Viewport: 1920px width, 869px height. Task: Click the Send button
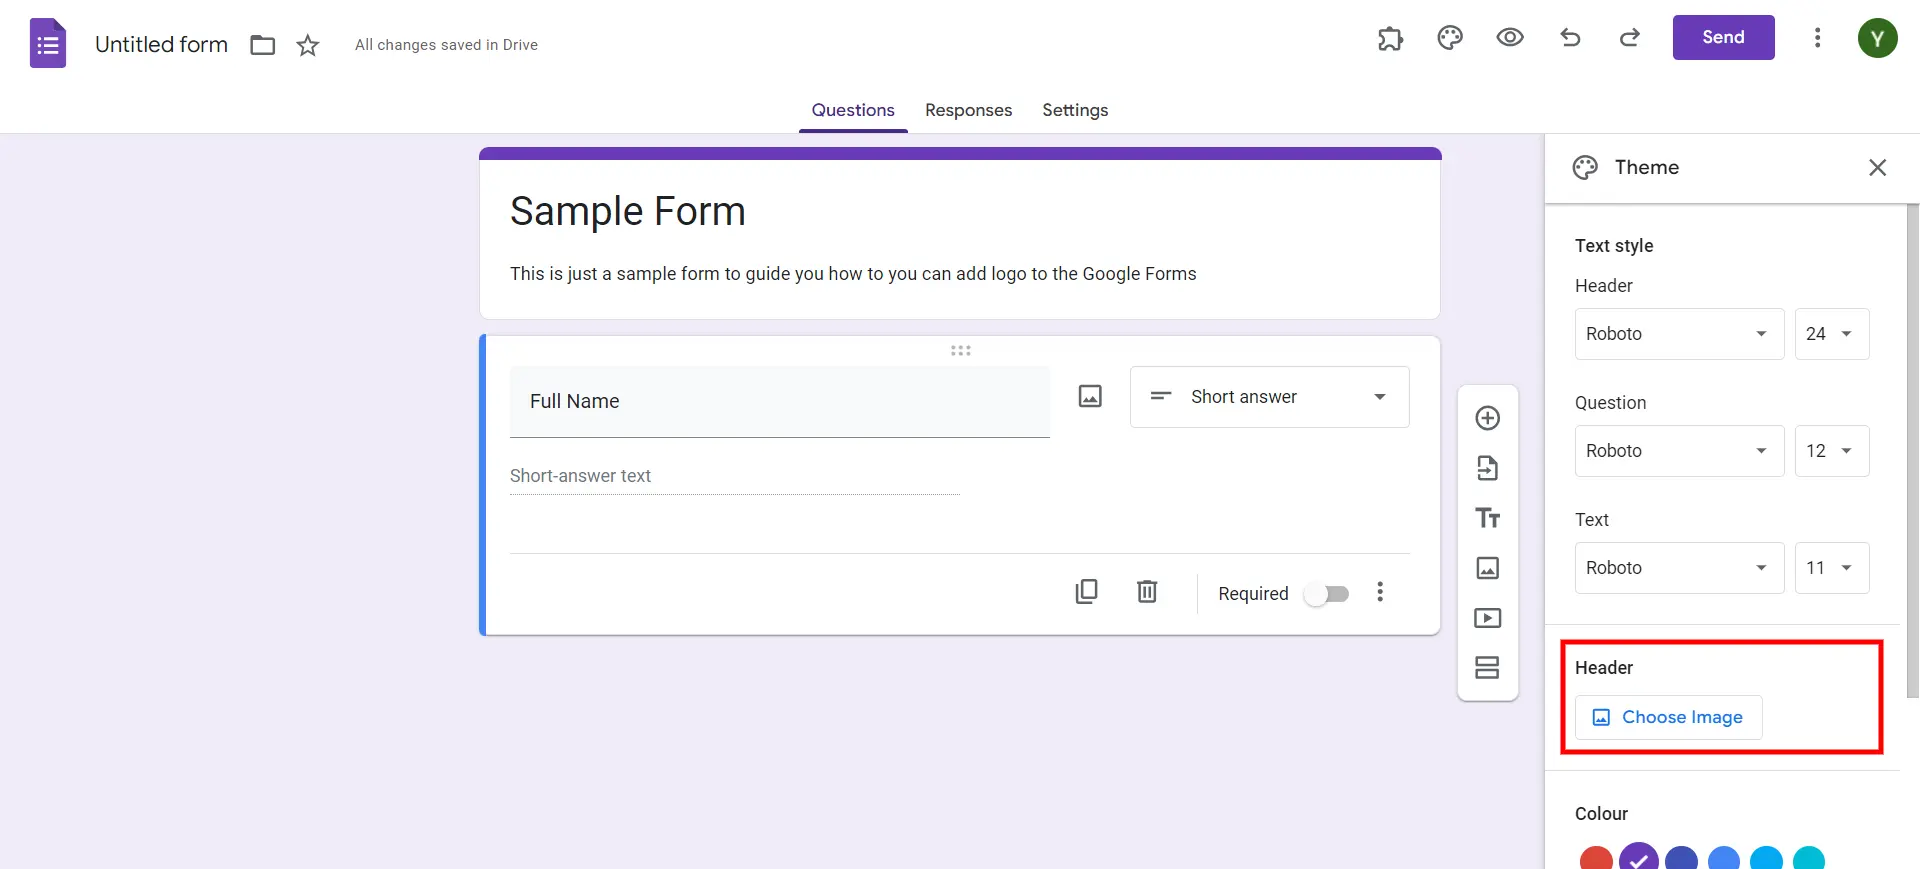[x=1723, y=37]
